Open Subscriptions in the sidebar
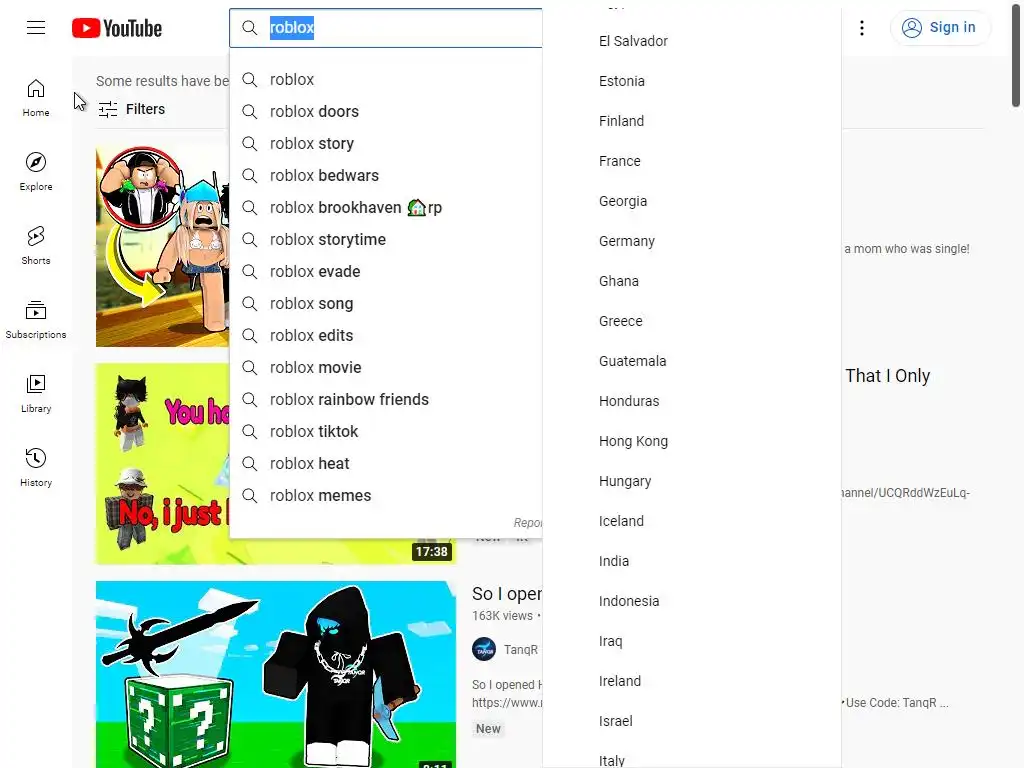The height and width of the screenshot is (768, 1024). [x=36, y=319]
